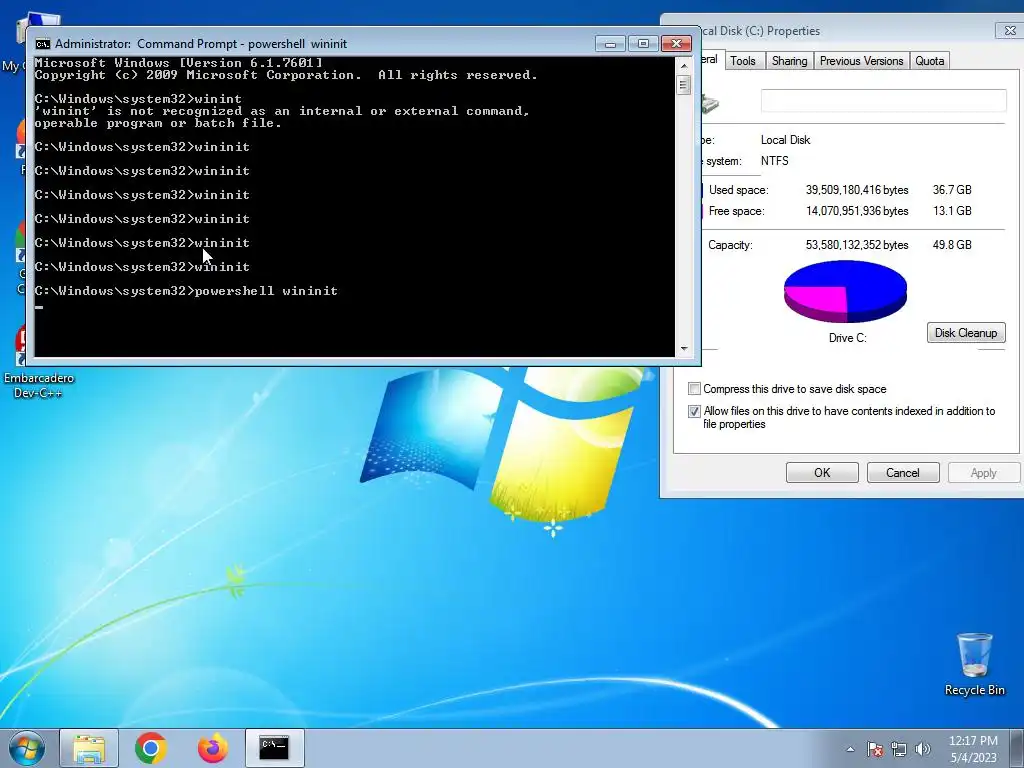Close the Command Prompt window

[x=677, y=44]
